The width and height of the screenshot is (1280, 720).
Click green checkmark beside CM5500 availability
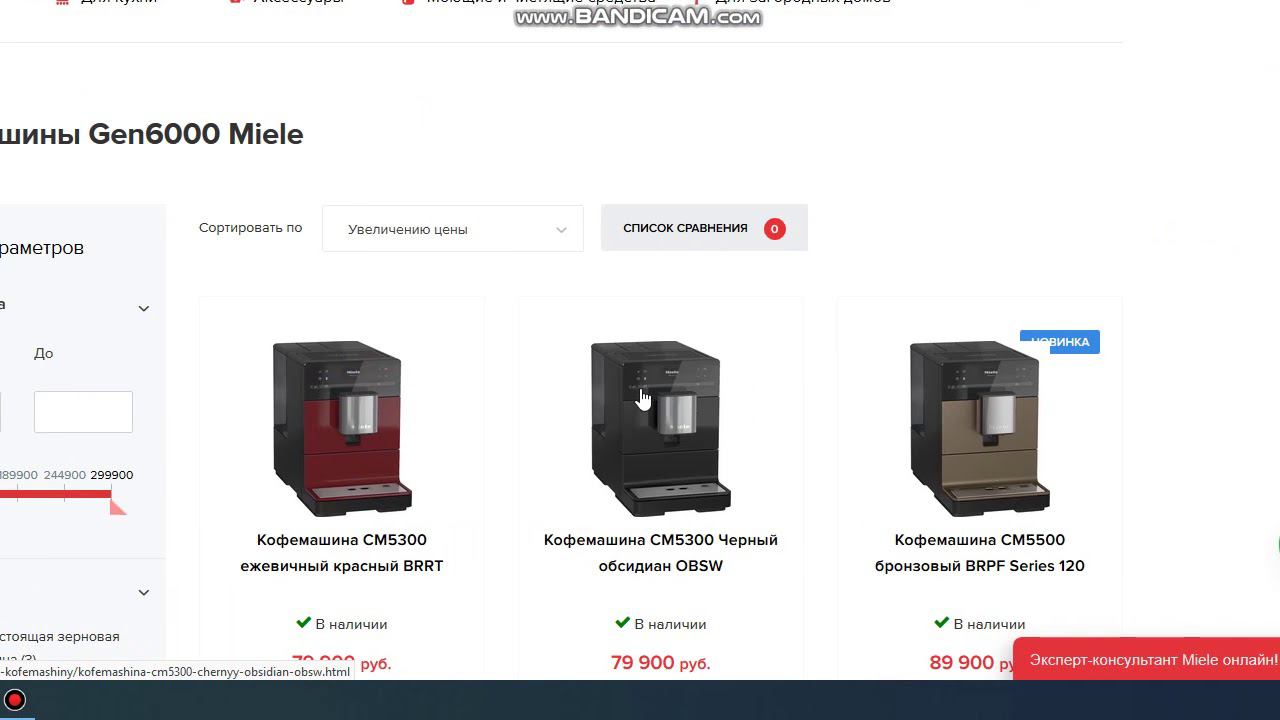pyautogui.click(x=941, y=623)
